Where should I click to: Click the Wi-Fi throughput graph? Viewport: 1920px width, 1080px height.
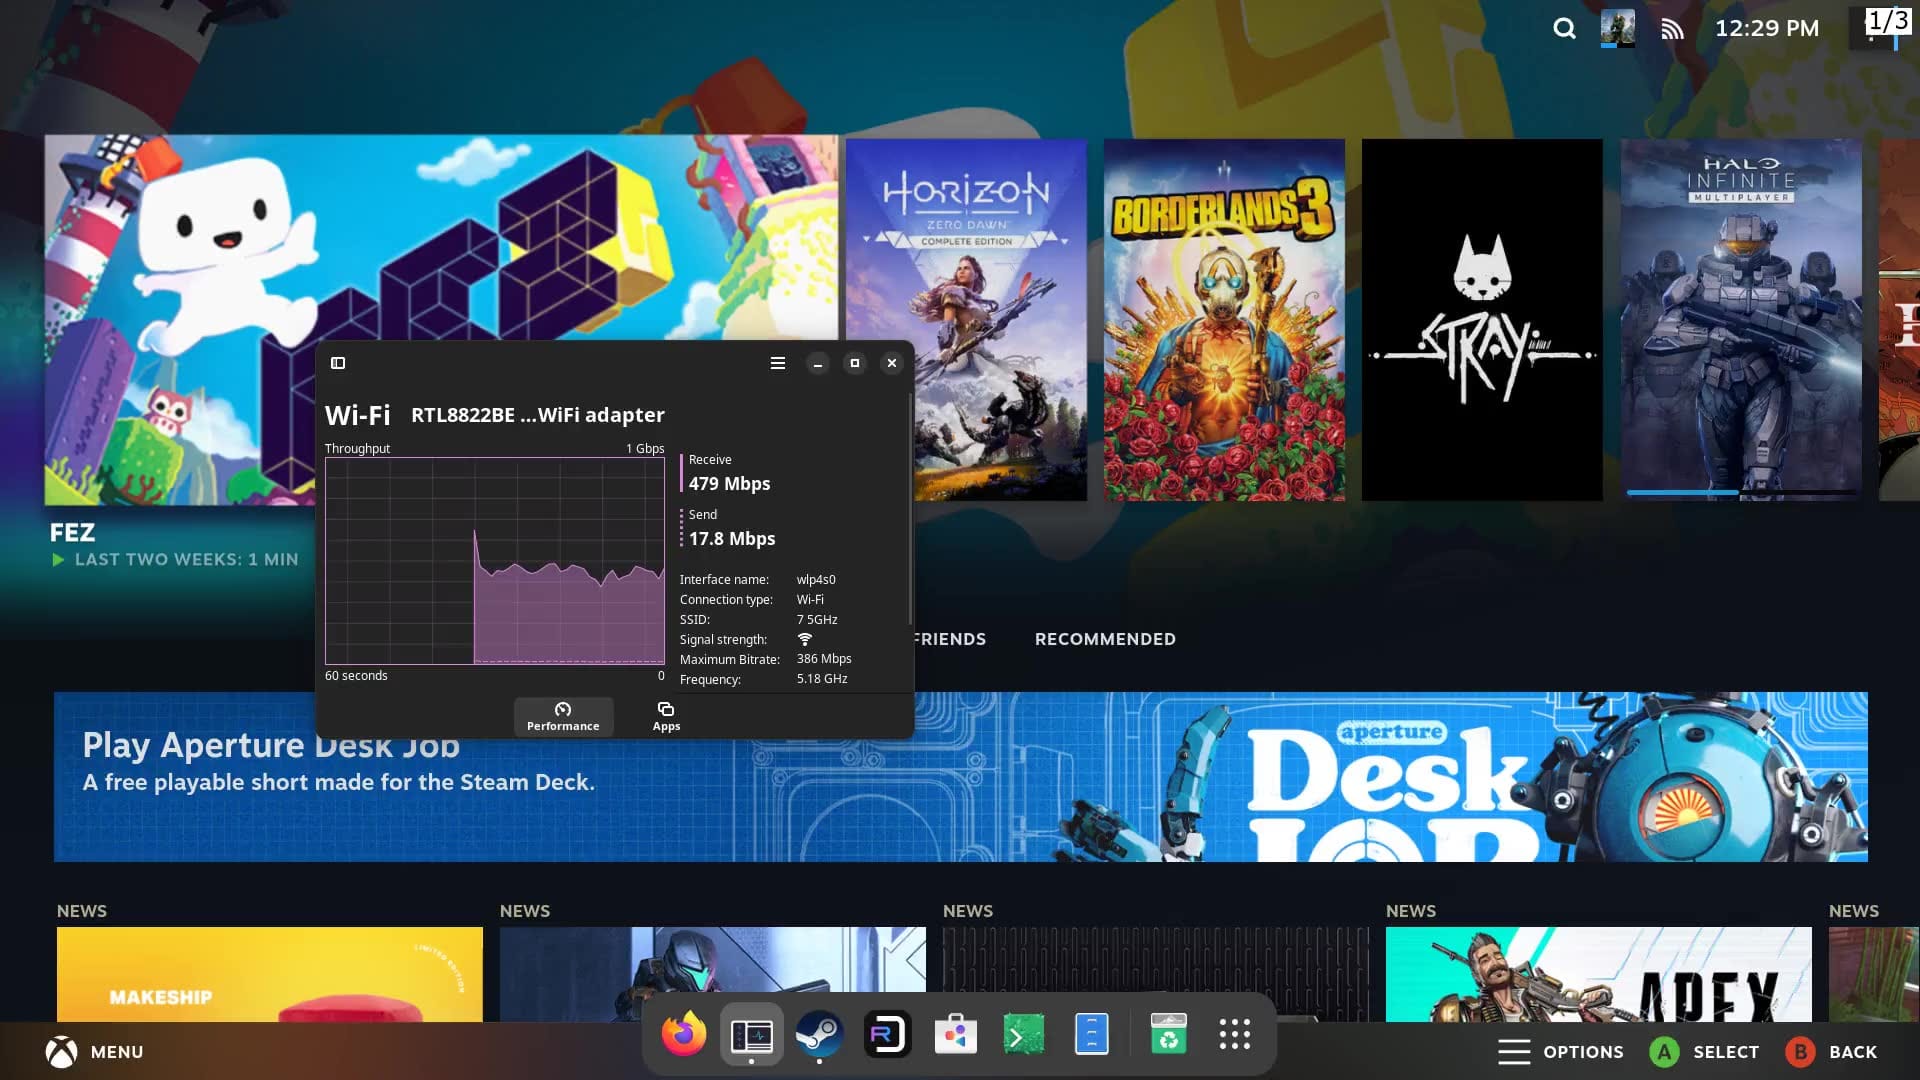coord(495,561)
